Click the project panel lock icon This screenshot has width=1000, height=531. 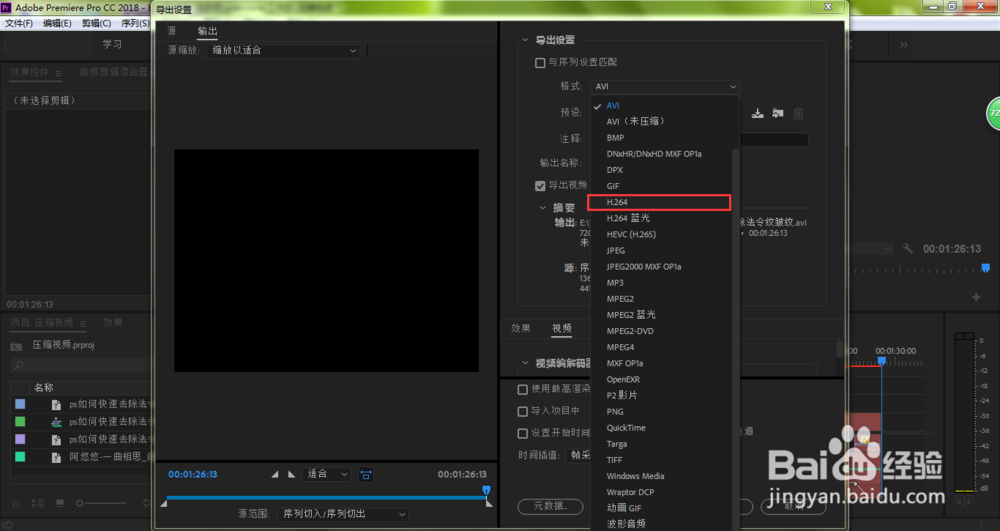(x=17, y=503)
